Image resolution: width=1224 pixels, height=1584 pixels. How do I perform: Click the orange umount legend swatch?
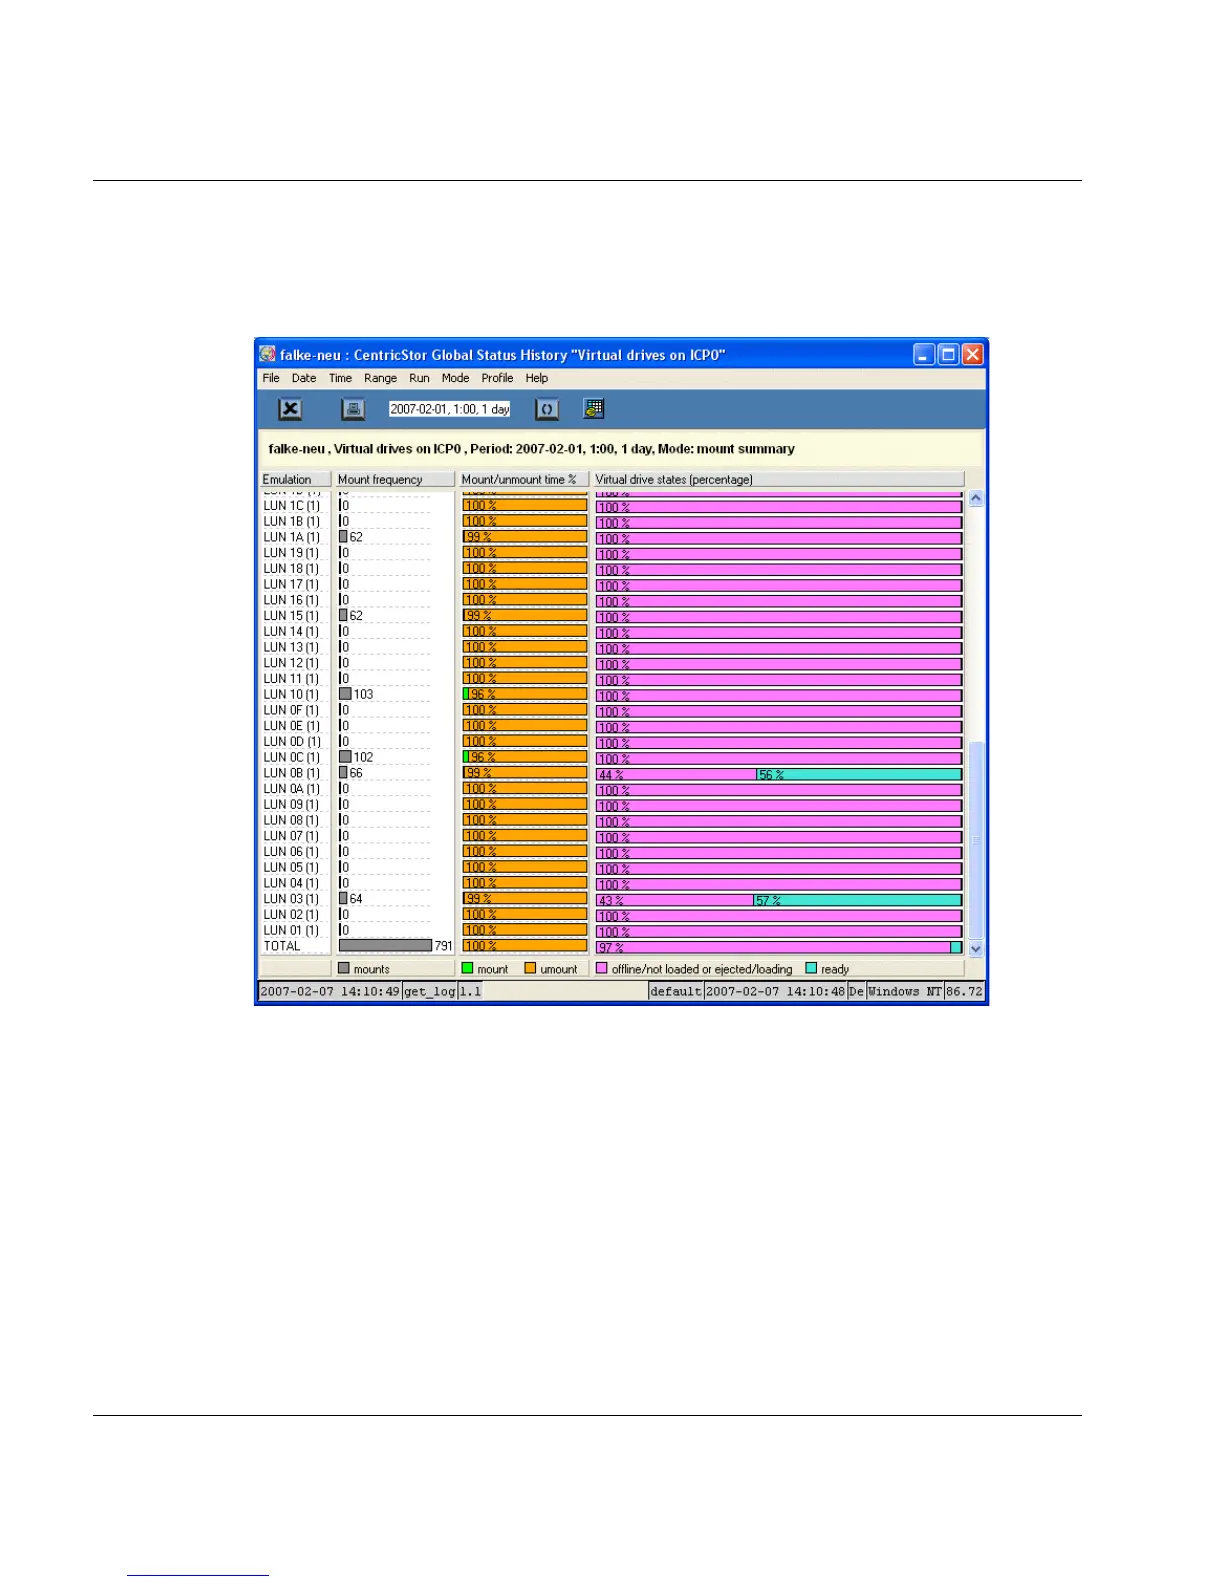pyautogui.click(x=531, y=968)
